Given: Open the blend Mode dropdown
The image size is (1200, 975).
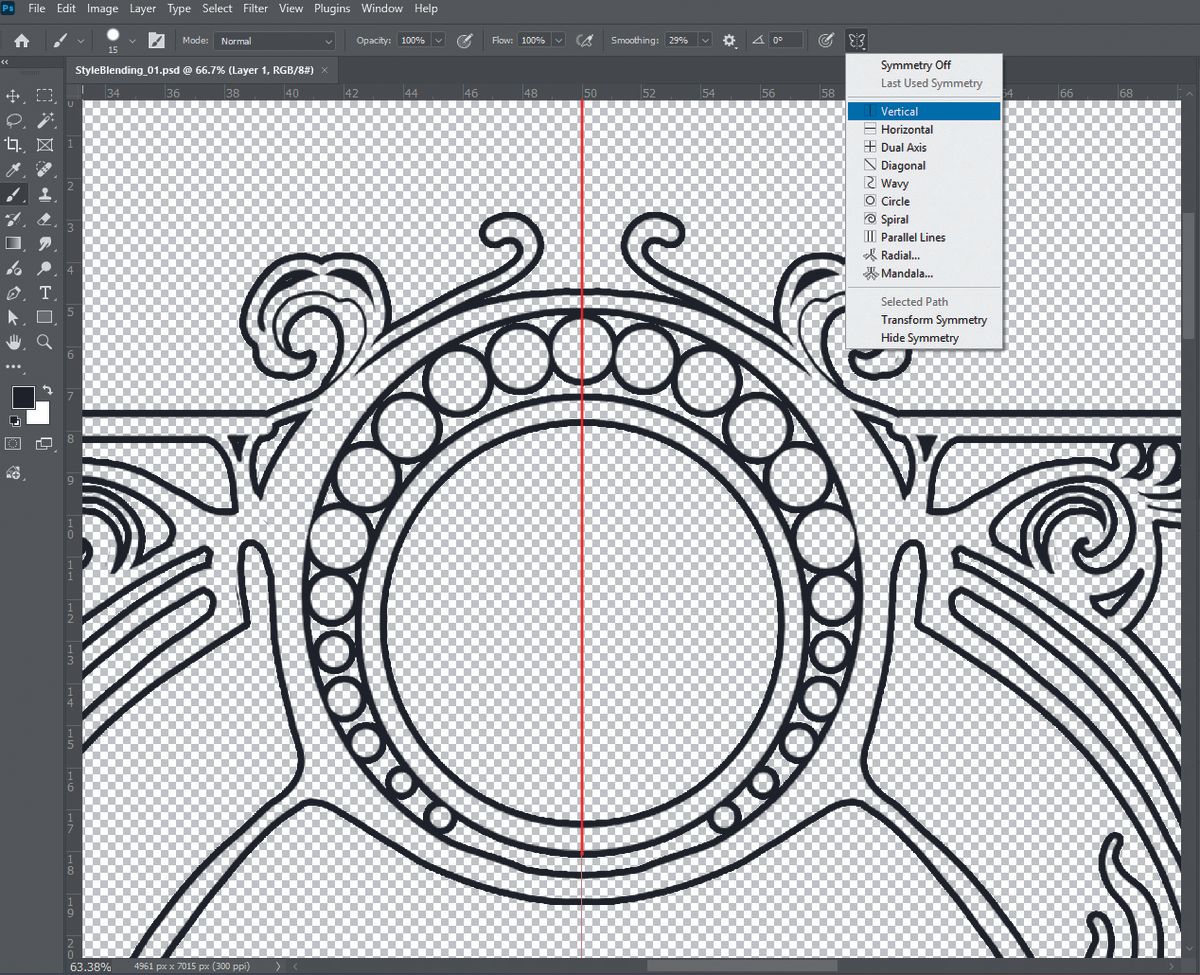Looking at the screenshot, I should click(x=275, y=41).
